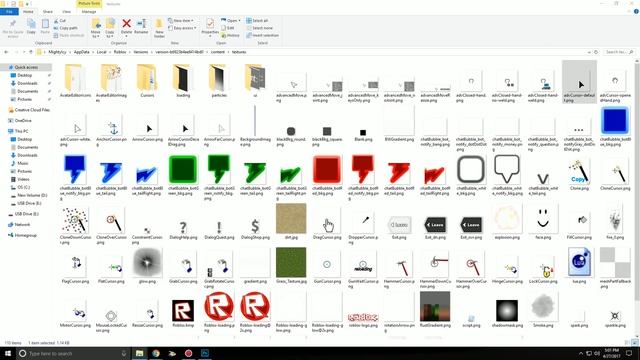Select OneDrive in navigation pane
This screenshot has height=360, width=640.
click(x=23, y=120)
